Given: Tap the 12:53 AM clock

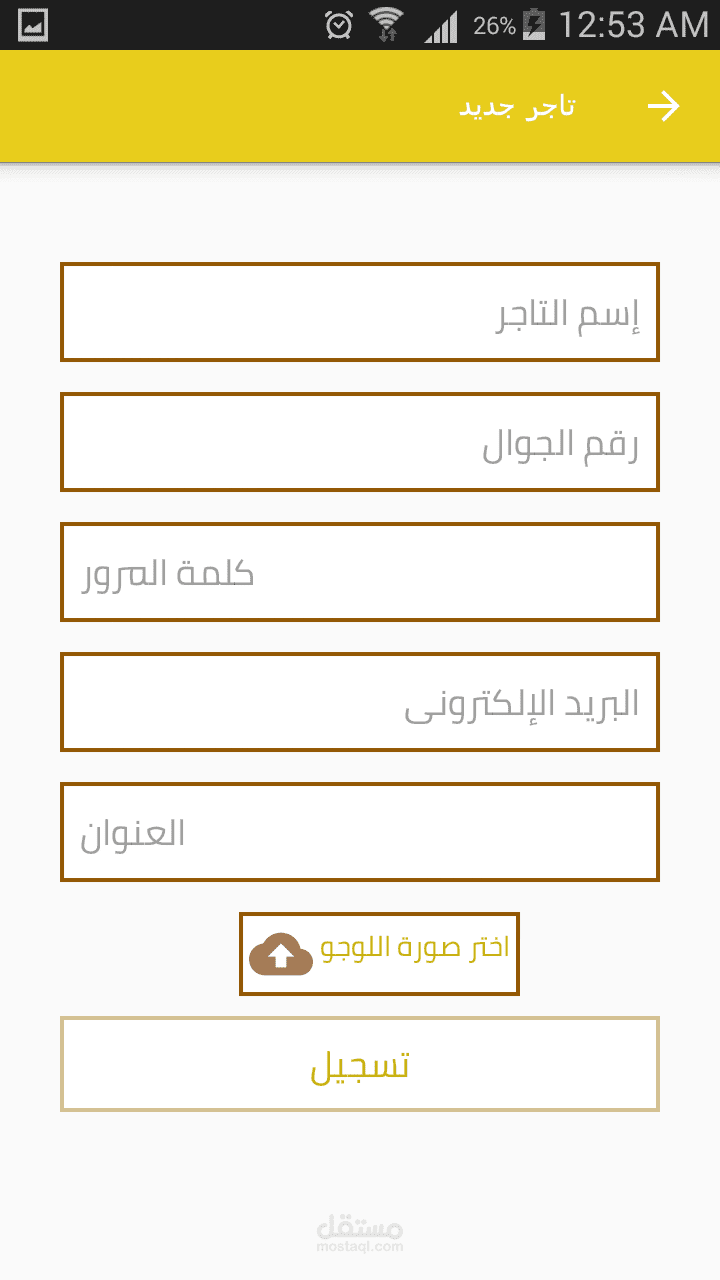Looking at the screenshot, I should pos(633,25).
